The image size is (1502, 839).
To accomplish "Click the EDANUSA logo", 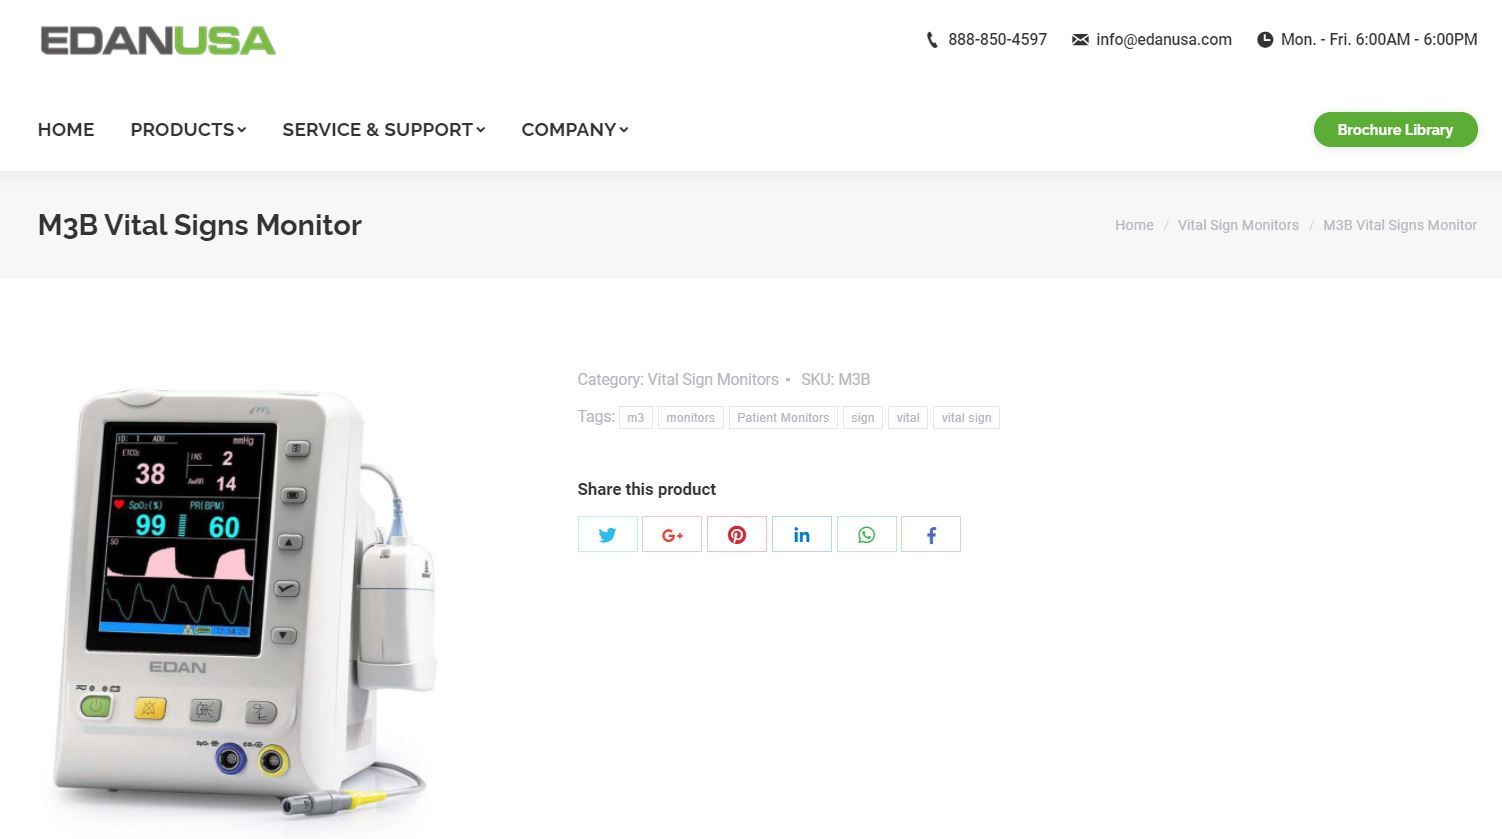I will 158,40.
